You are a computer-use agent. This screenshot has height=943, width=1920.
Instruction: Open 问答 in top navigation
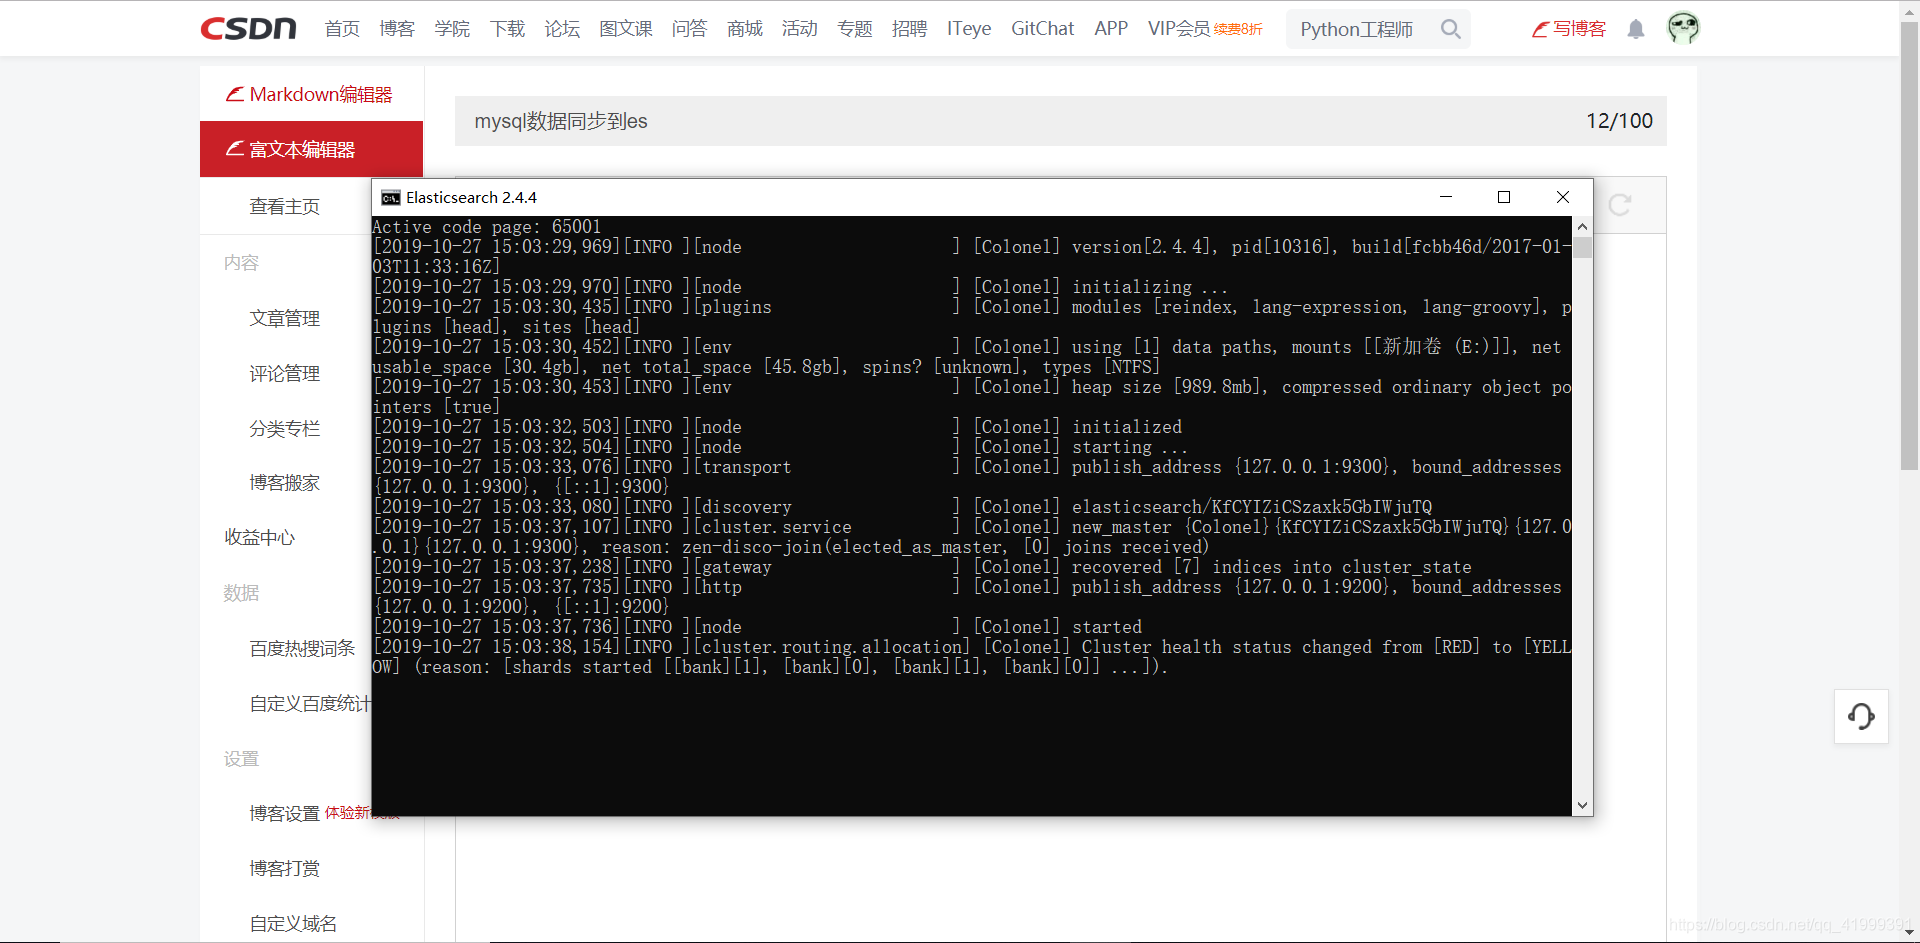click(689, 29)
